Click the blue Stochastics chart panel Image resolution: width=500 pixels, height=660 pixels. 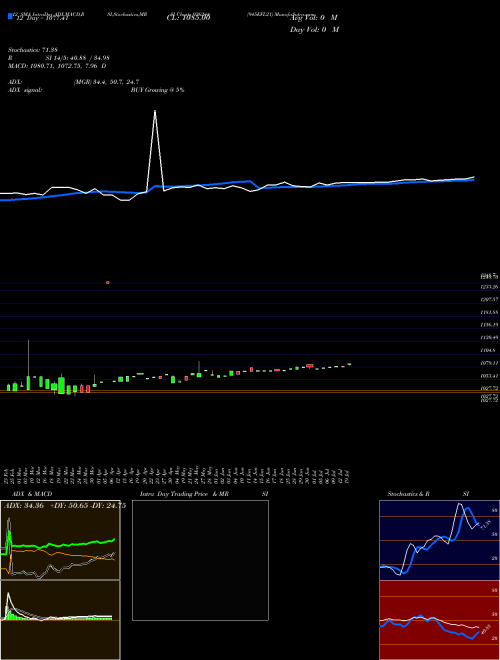click(439, 540)
